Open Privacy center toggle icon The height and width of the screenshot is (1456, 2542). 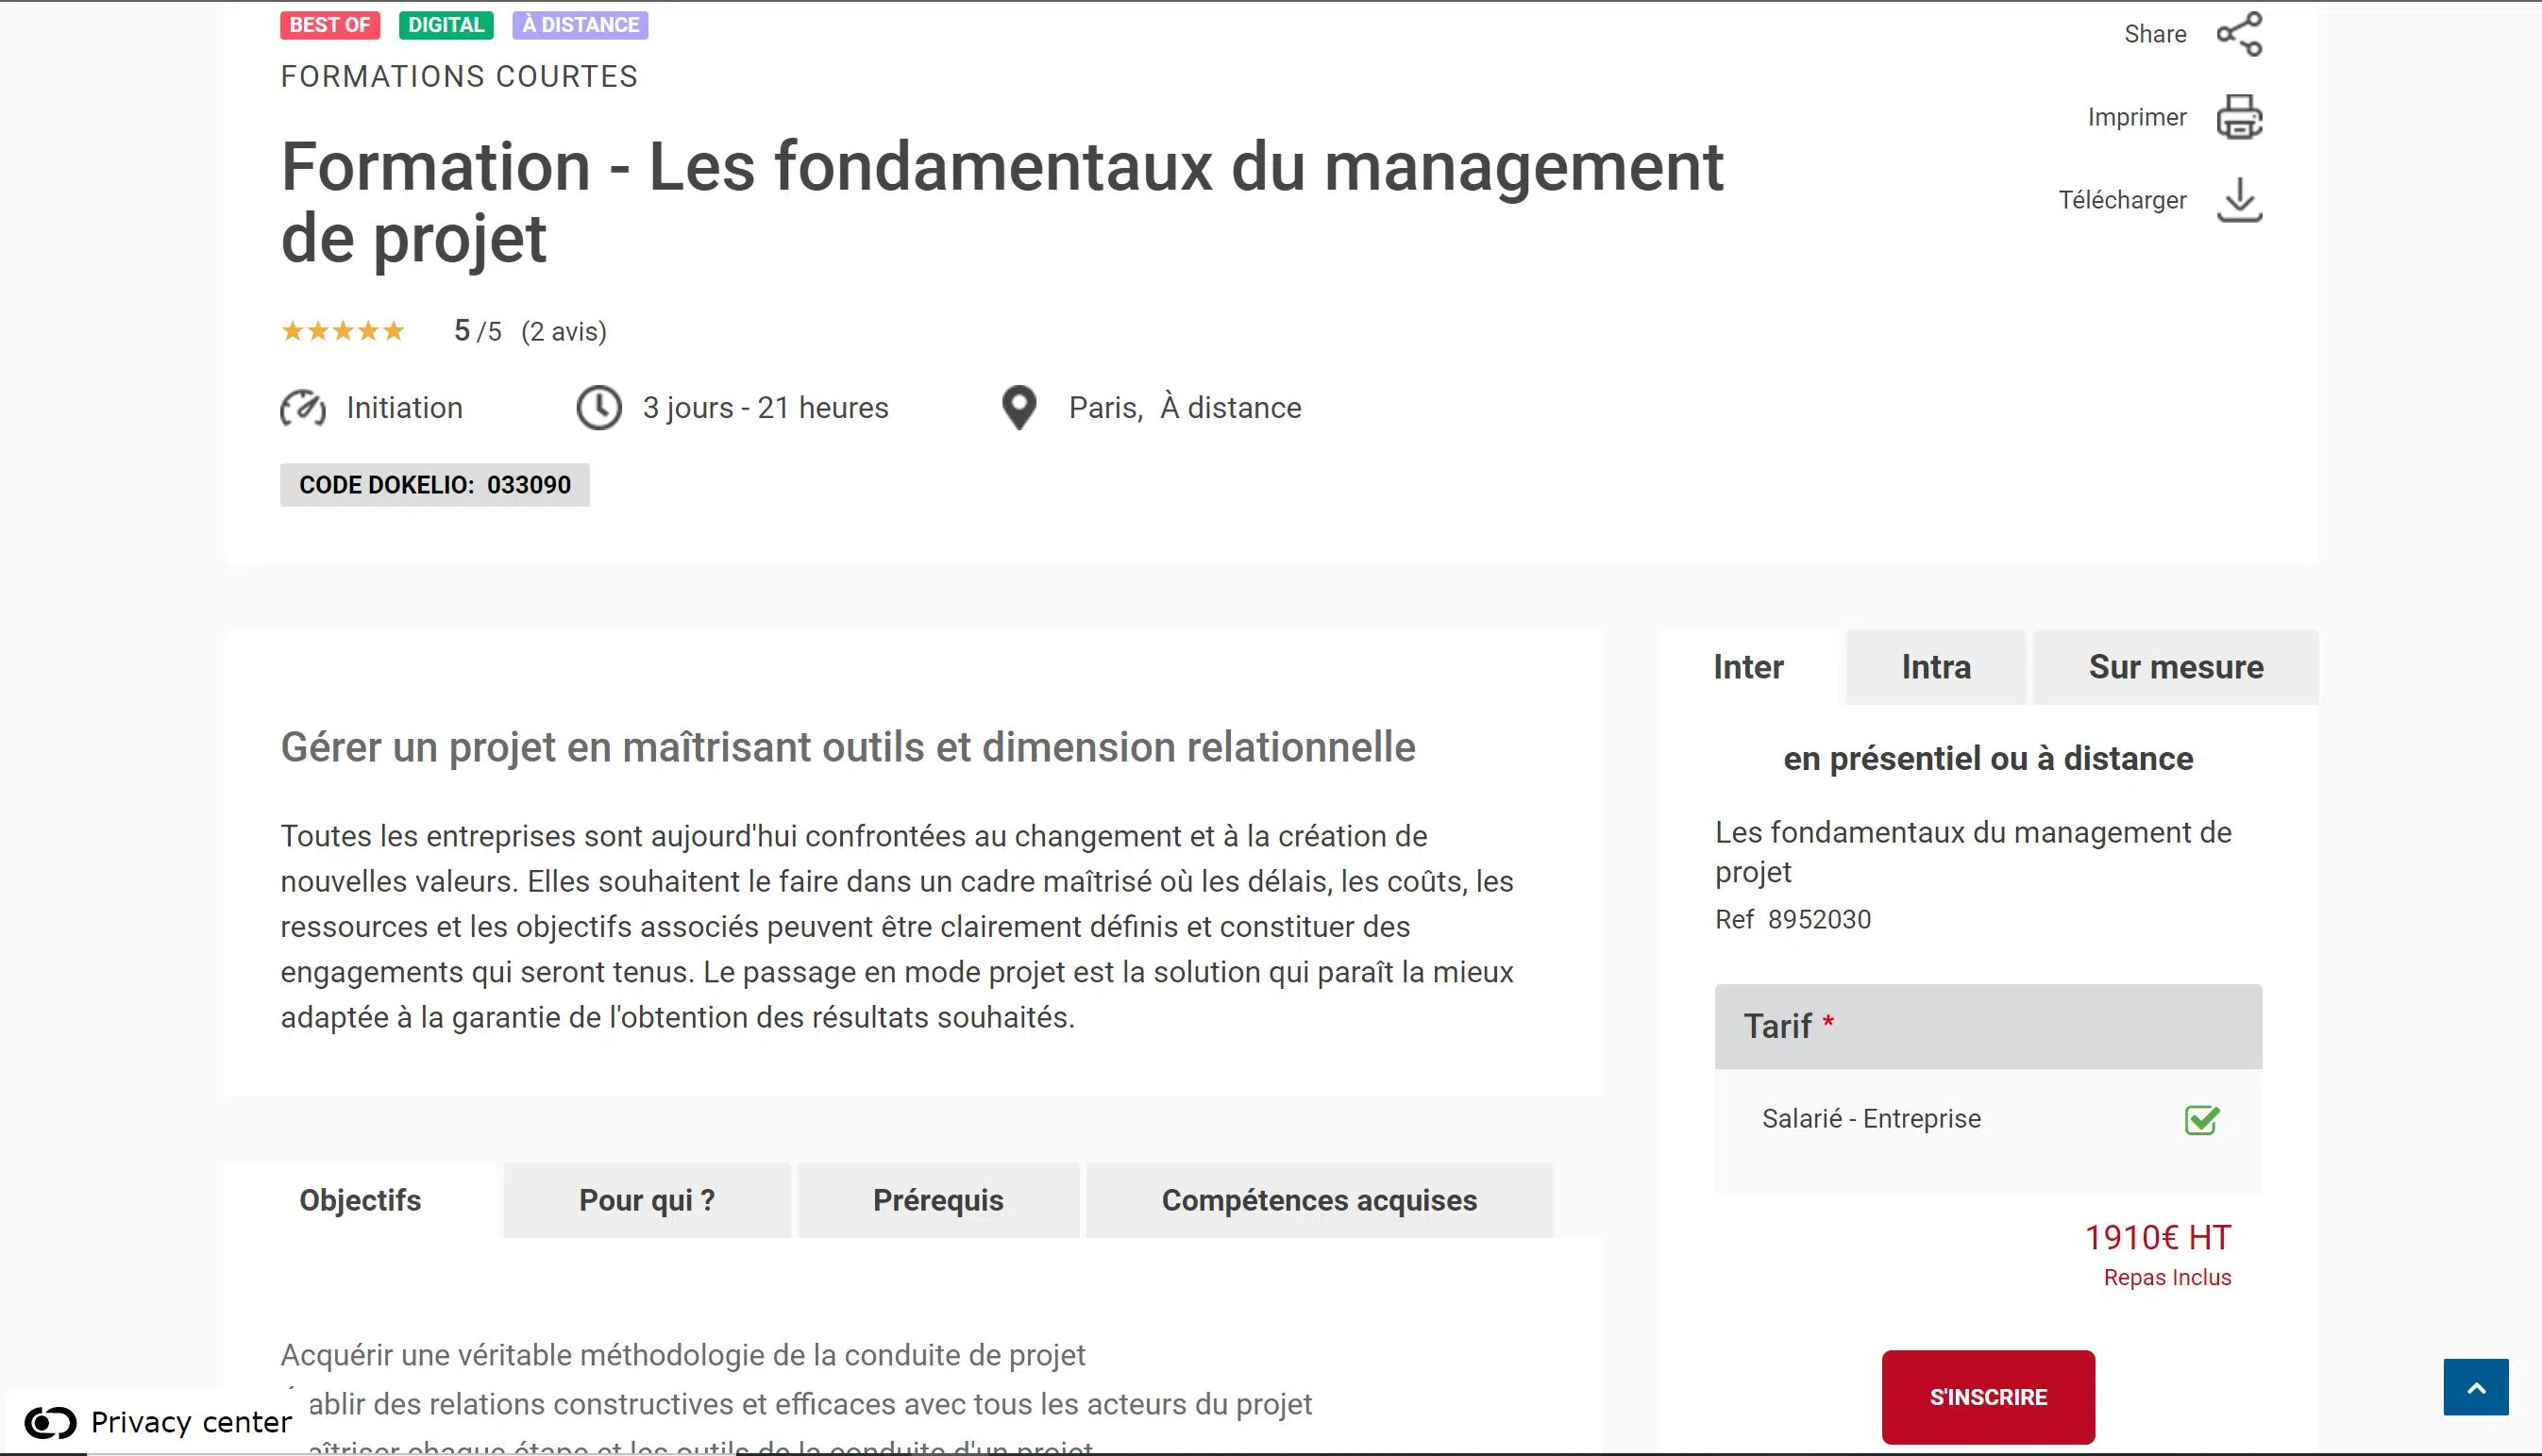(x=50, y=1421)
